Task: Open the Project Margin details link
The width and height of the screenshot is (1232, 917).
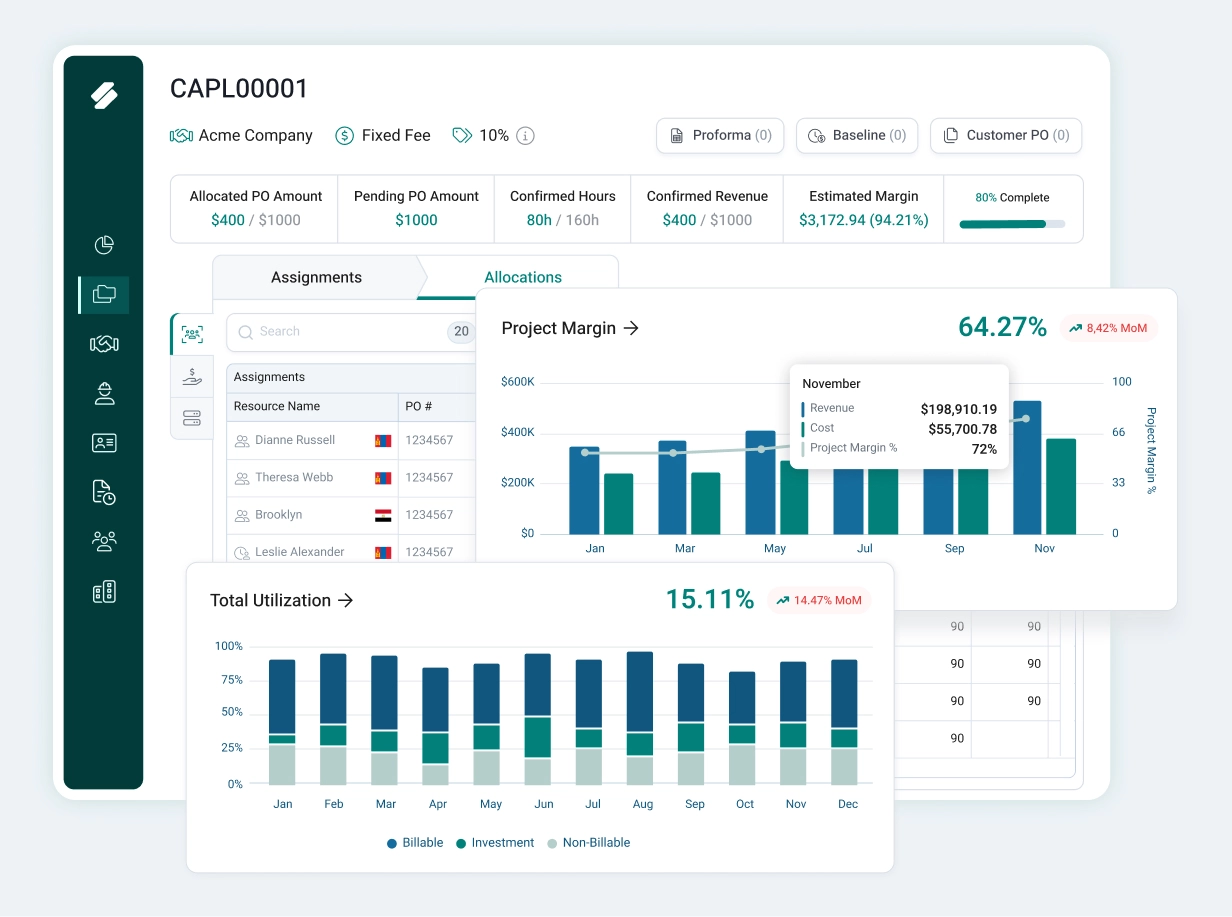Action: point(570,328)
